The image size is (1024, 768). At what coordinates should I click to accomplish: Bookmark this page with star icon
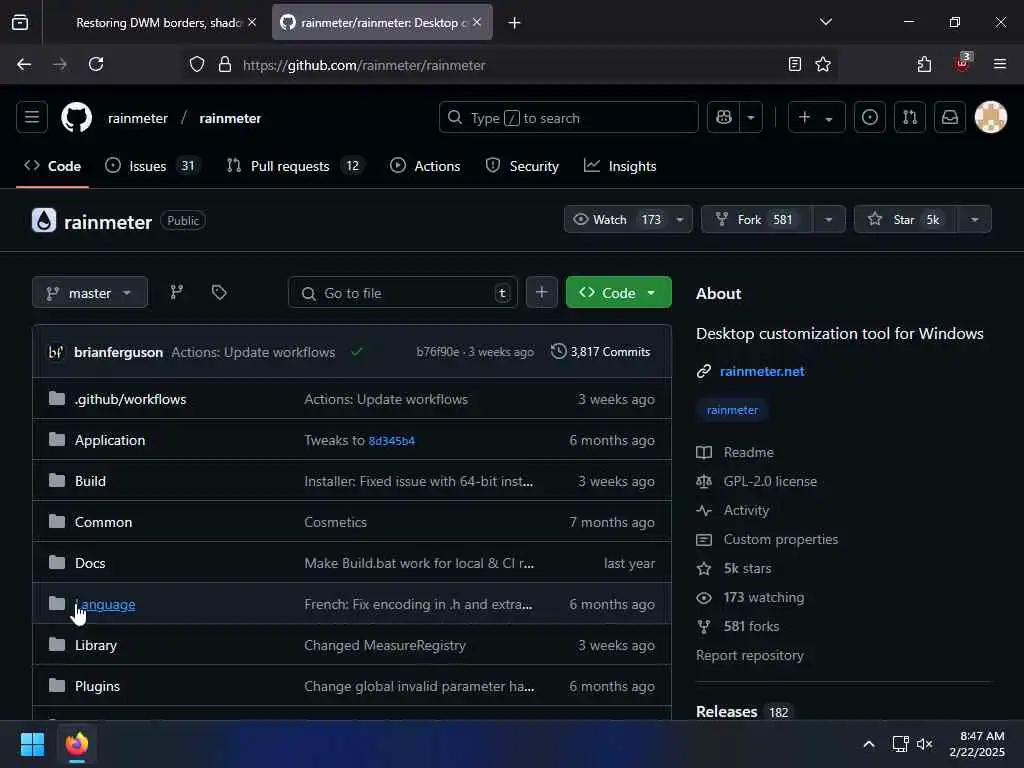823,64
